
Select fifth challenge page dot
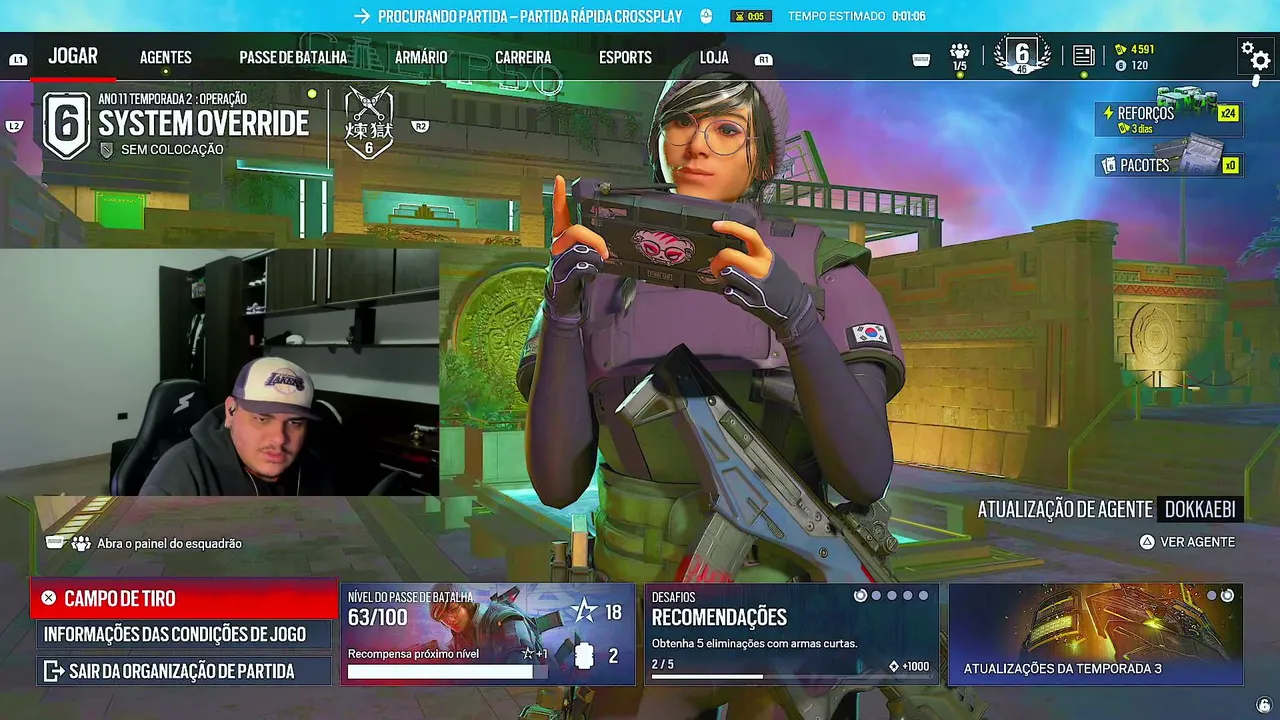923,596
